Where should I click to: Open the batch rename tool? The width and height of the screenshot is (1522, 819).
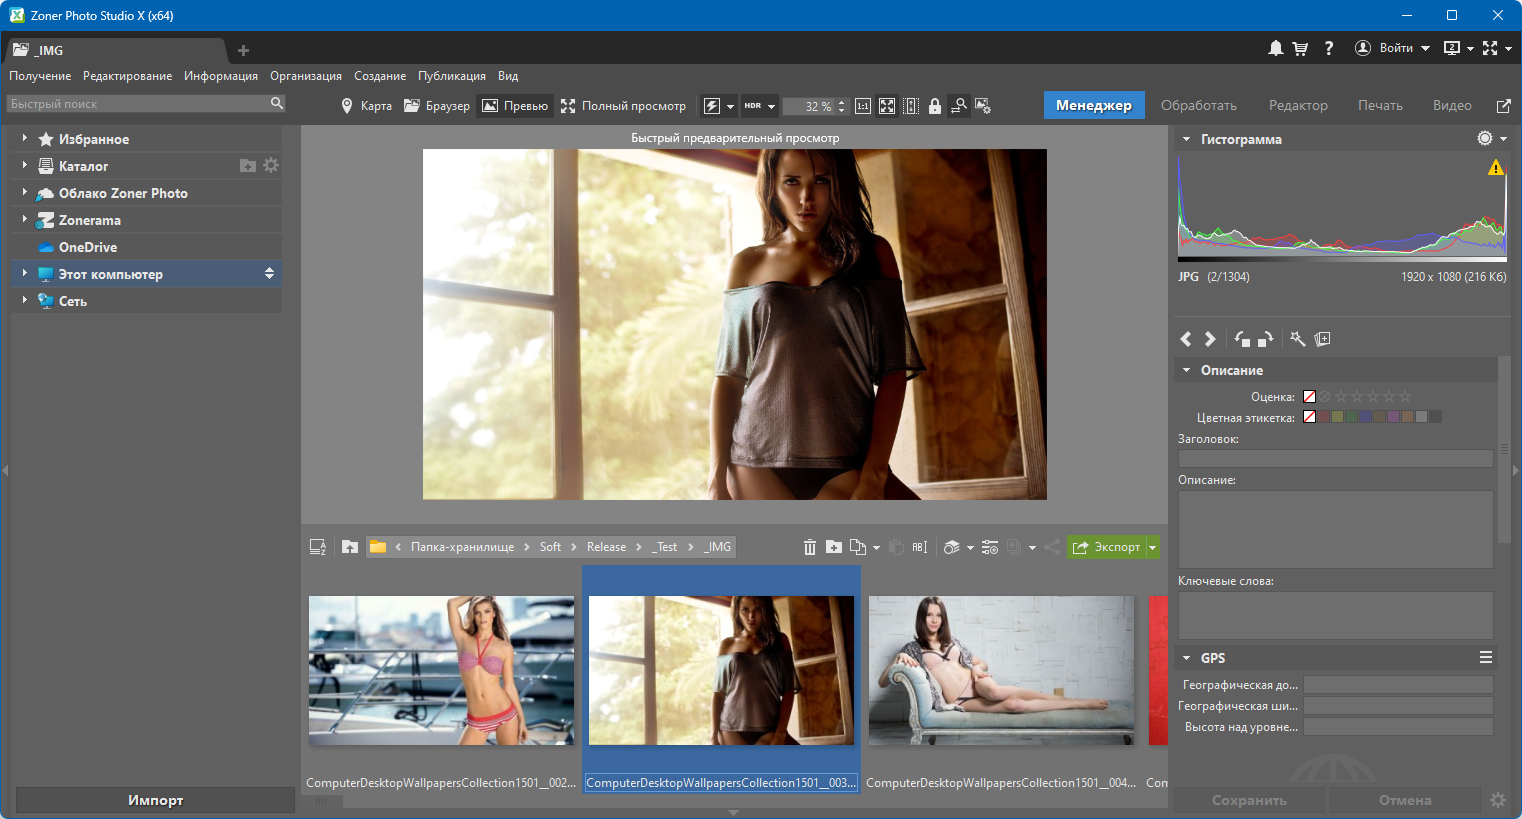tap(920, 547)
